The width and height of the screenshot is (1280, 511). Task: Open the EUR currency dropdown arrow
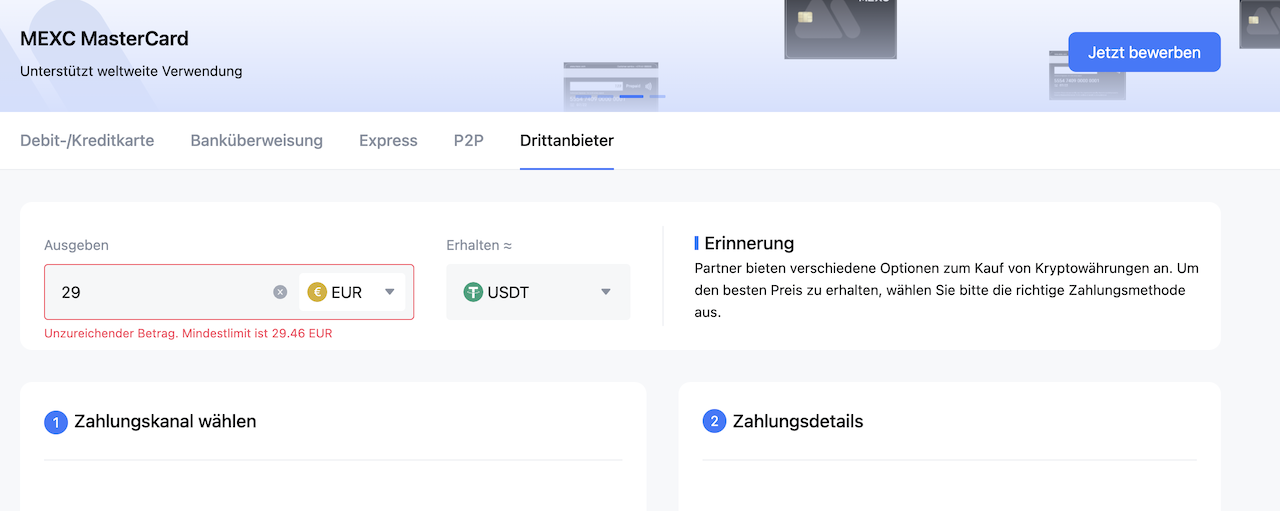coord(390,292)
